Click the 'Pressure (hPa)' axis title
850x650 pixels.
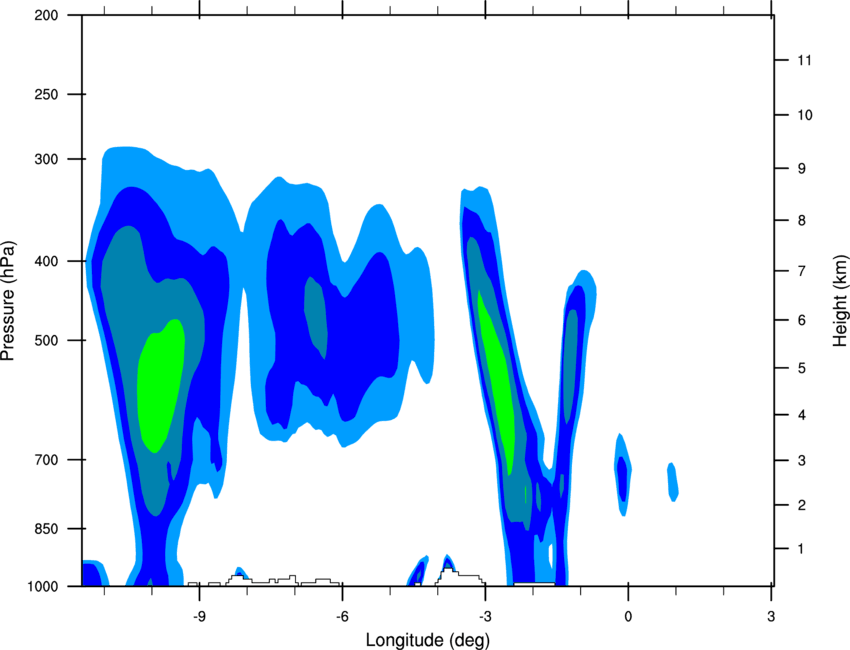click(8, 301)
